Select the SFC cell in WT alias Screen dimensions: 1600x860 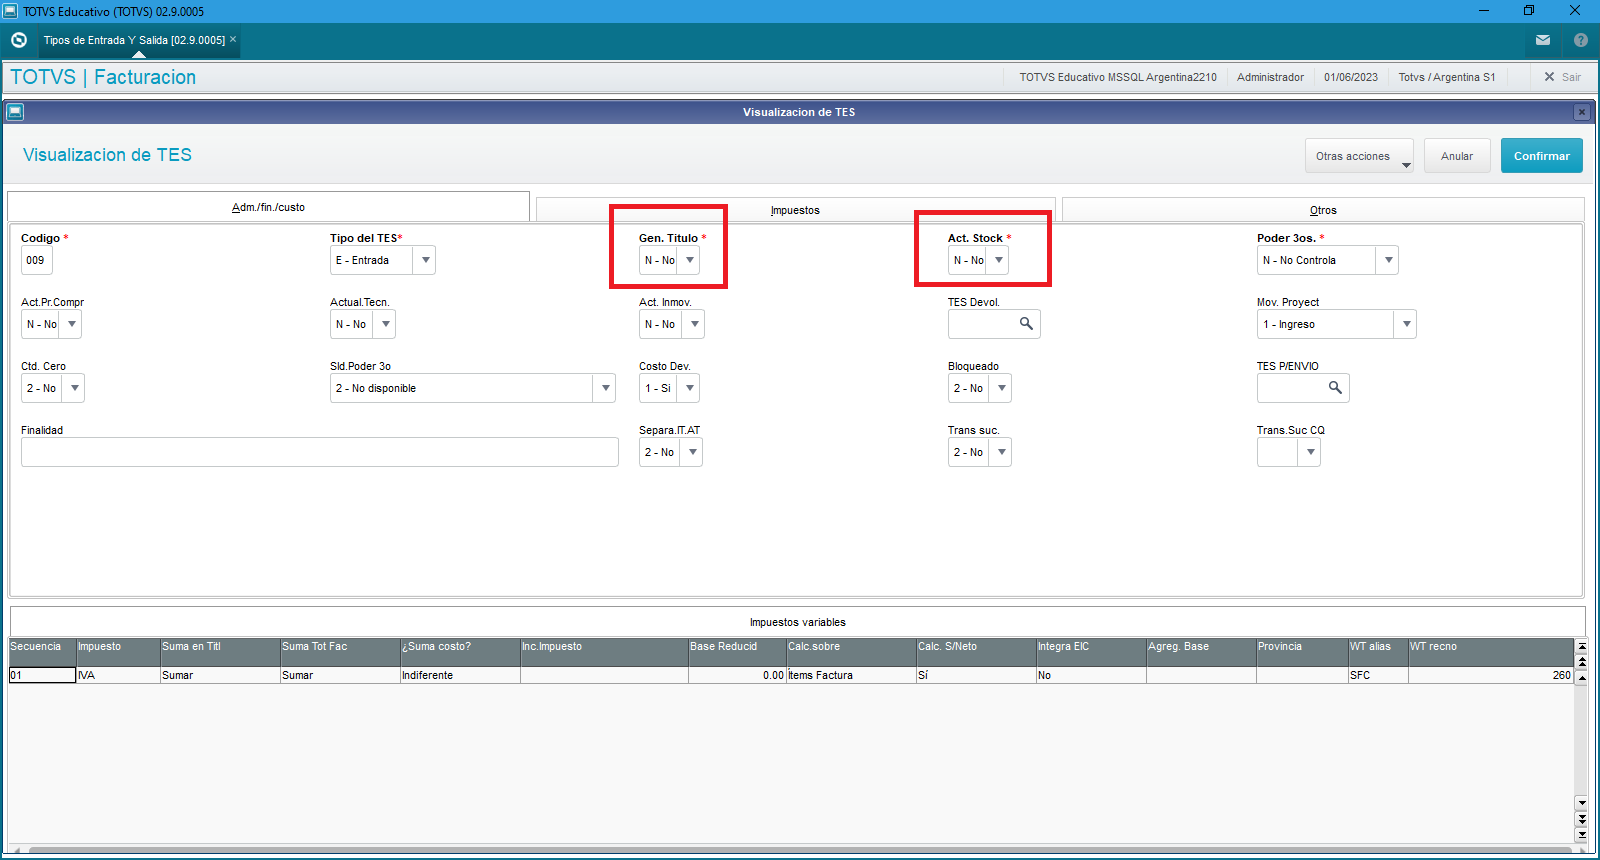click(x=1379, y=675)
